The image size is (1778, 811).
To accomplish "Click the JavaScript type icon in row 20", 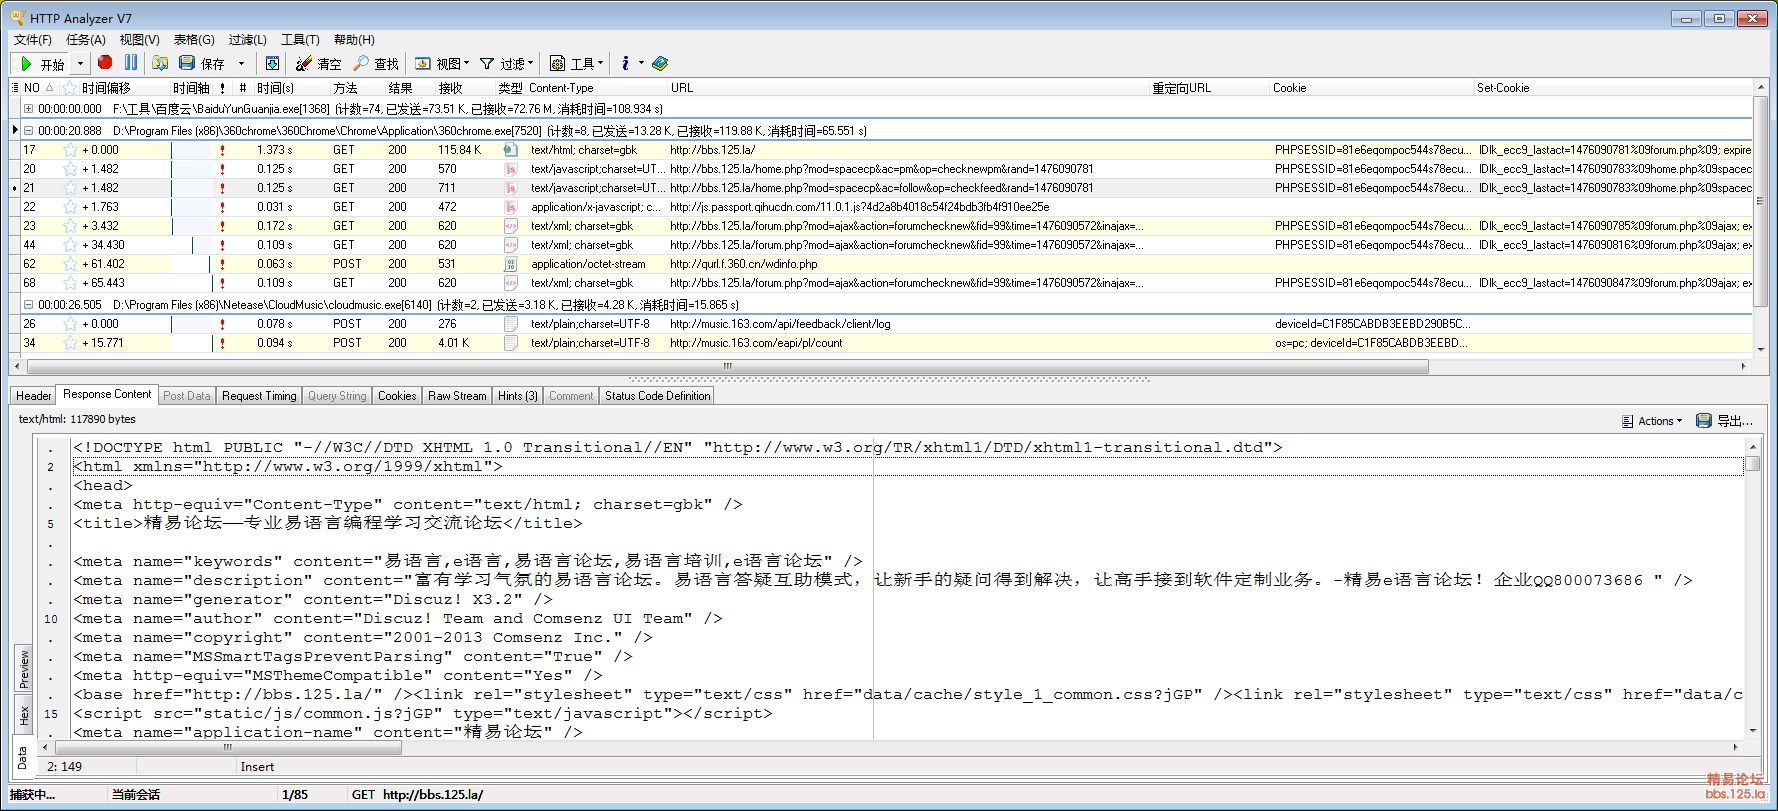I will click(511, 169).
